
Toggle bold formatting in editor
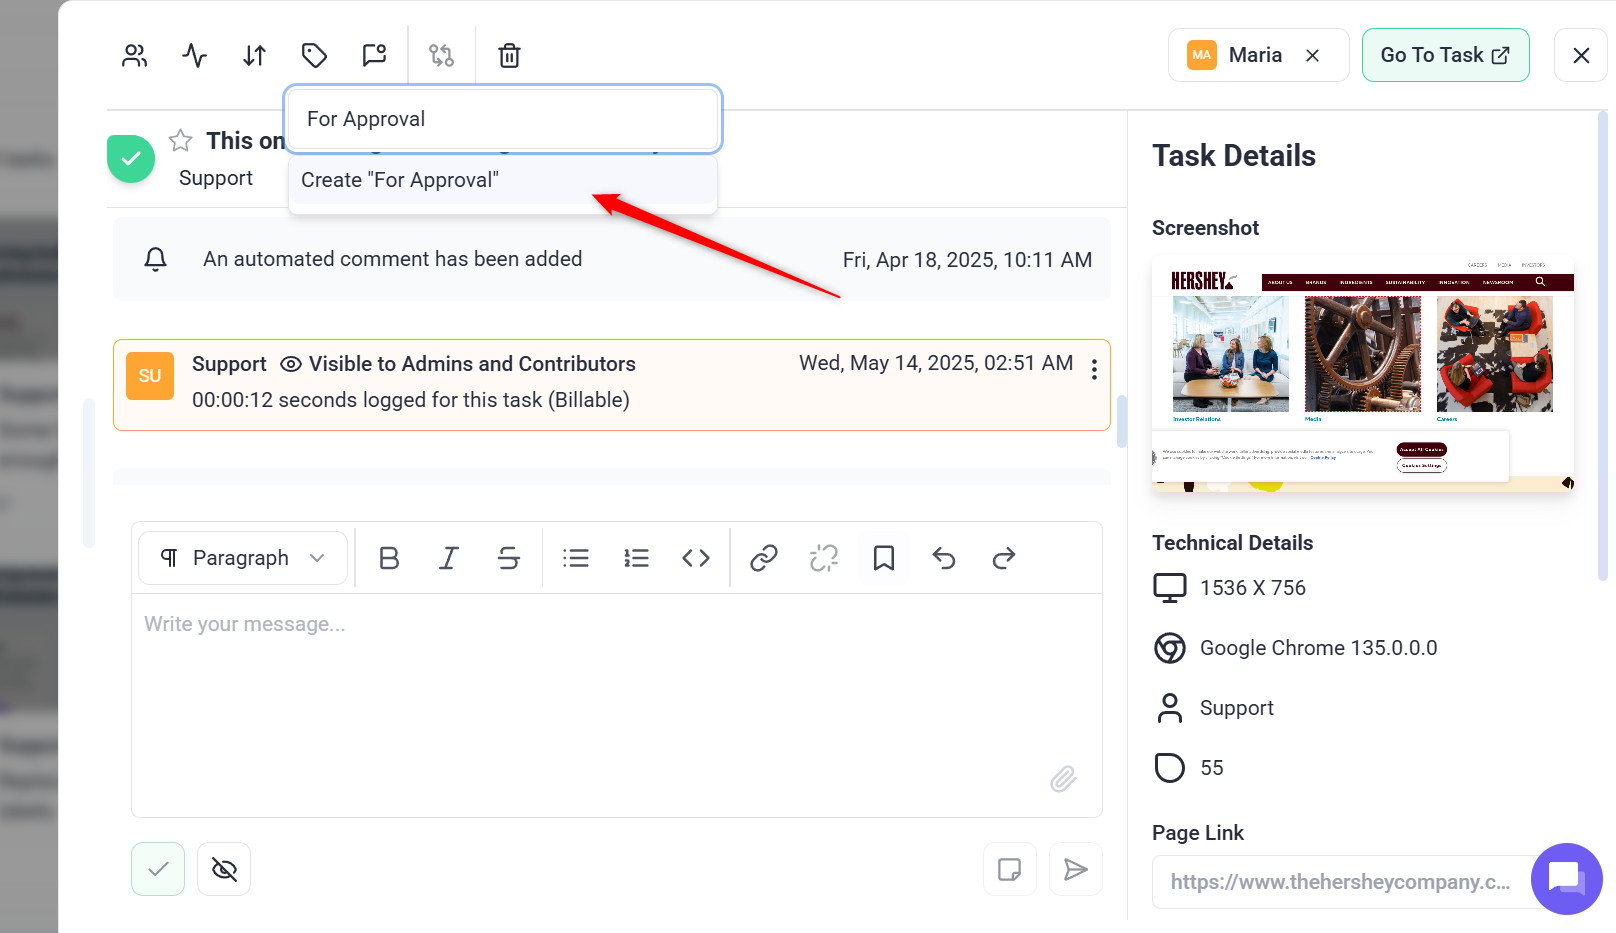tap(389, 558)
